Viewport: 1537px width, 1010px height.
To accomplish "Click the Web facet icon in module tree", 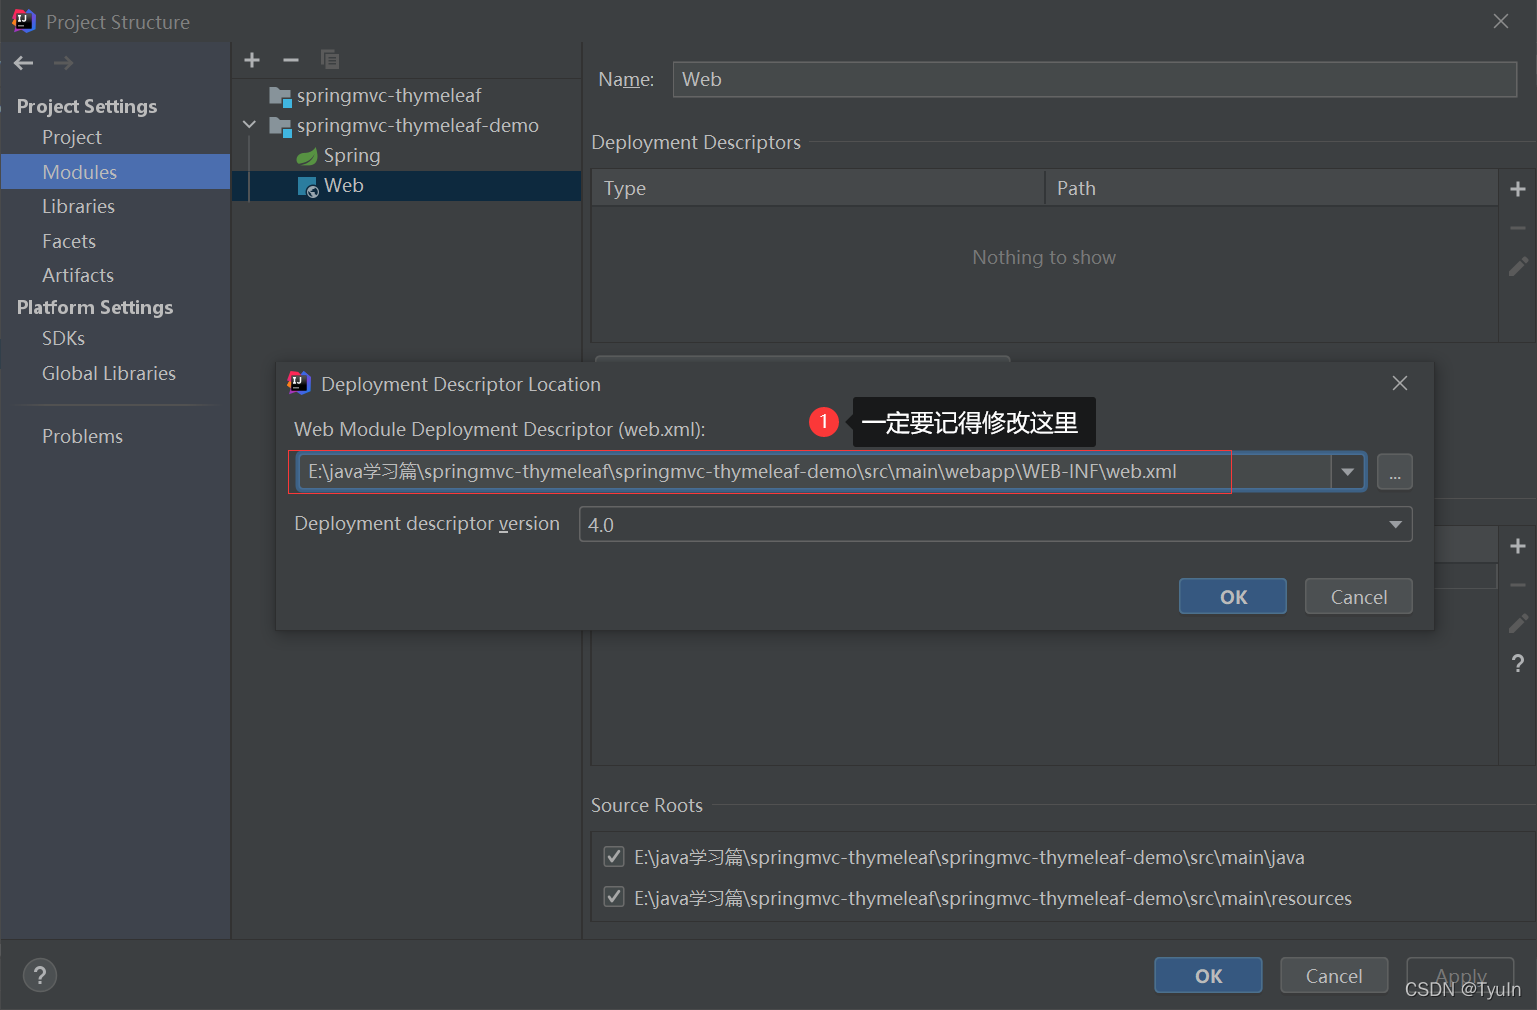I will point(308,187).
